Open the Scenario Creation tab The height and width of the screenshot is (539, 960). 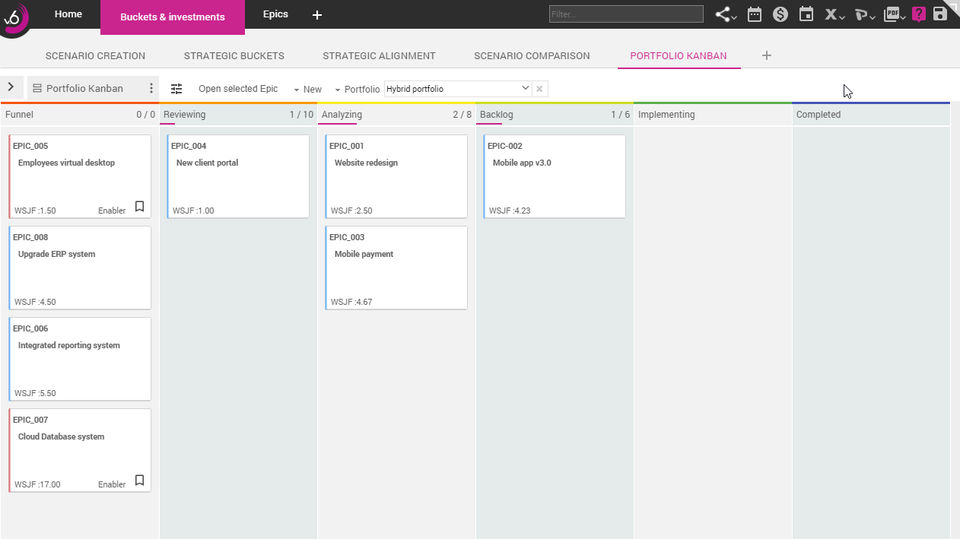pyautogui.click(x=96, y=56)
